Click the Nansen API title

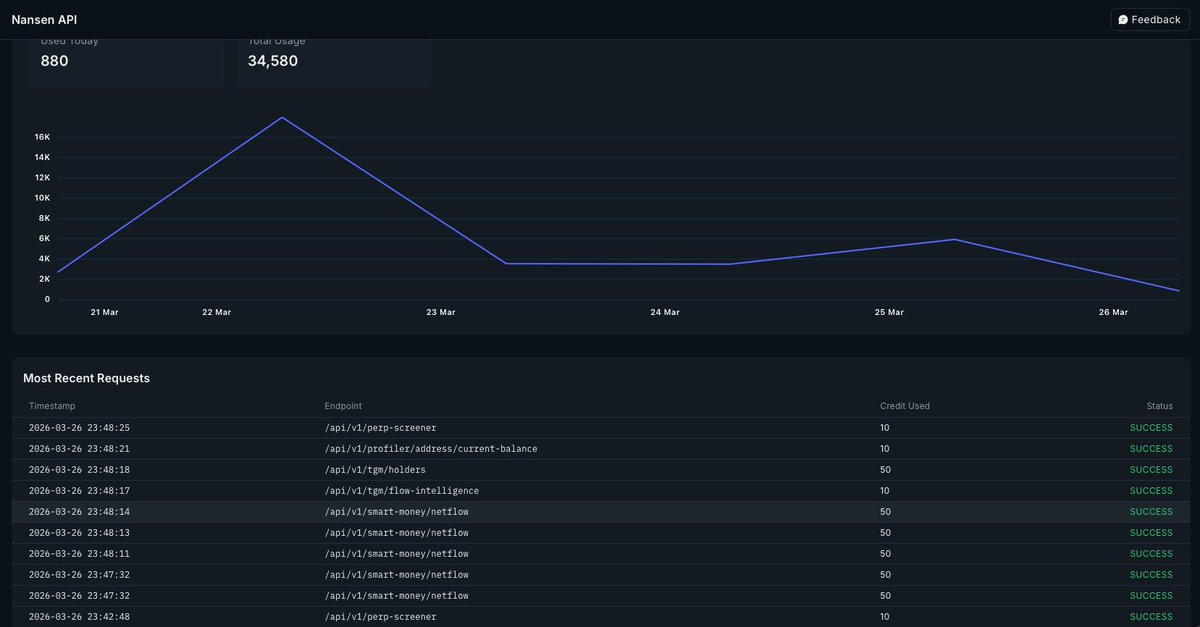point(44,20)
